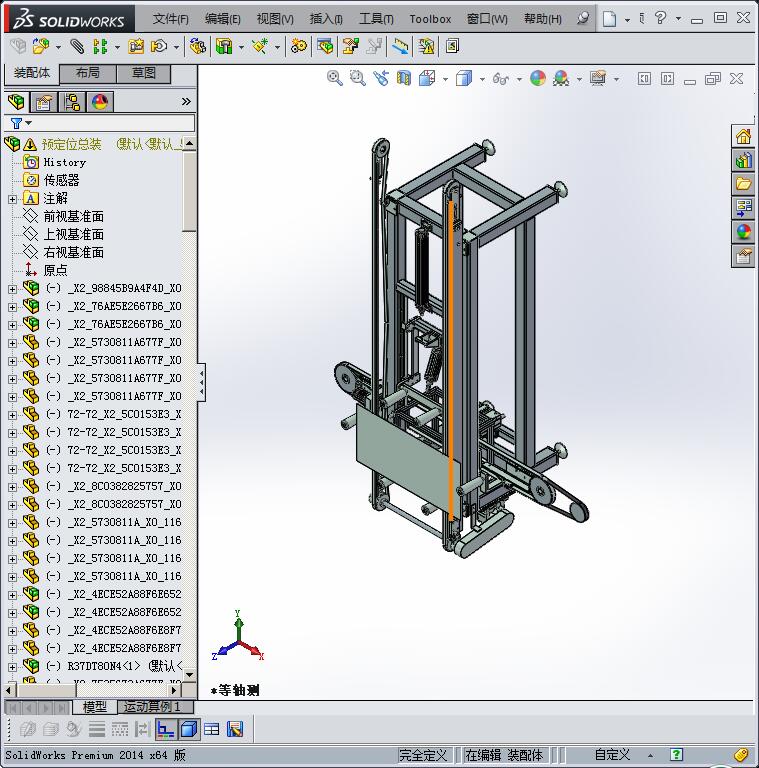Click the Smart Fasteners icon
The height and width of the screenshot is (768, 759).
136,47
